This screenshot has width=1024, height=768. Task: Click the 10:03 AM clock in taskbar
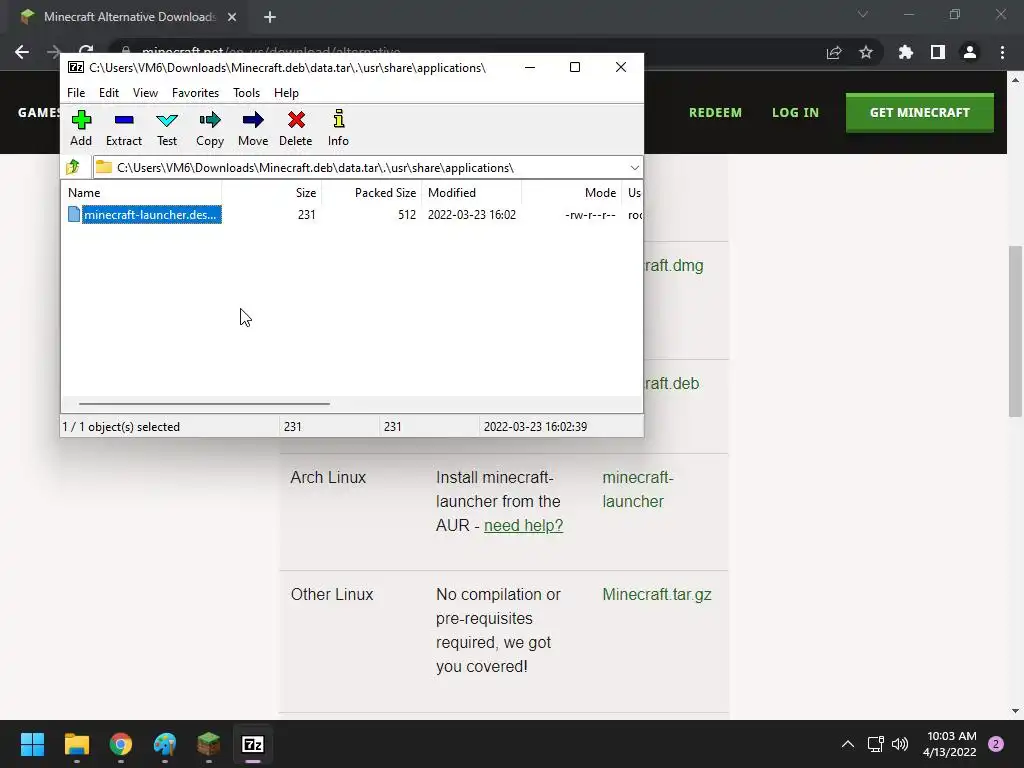click(952, 736)
